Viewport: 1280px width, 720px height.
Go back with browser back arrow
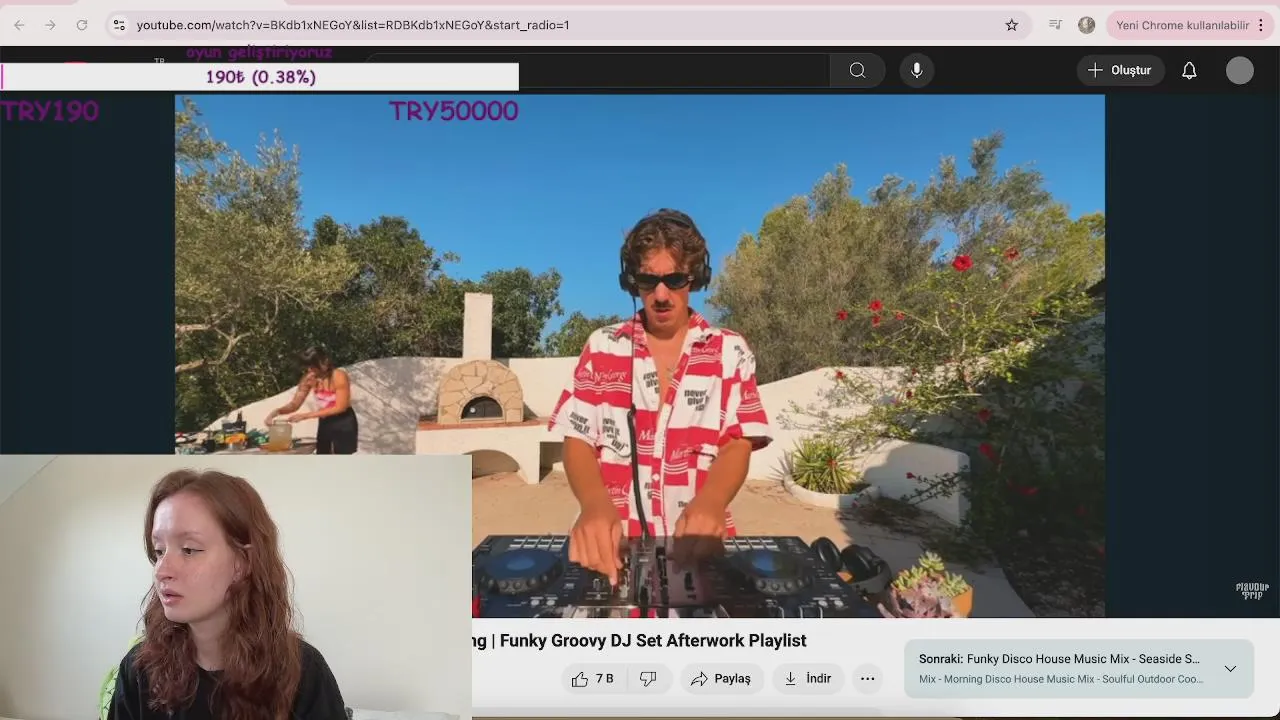point(19,25)
